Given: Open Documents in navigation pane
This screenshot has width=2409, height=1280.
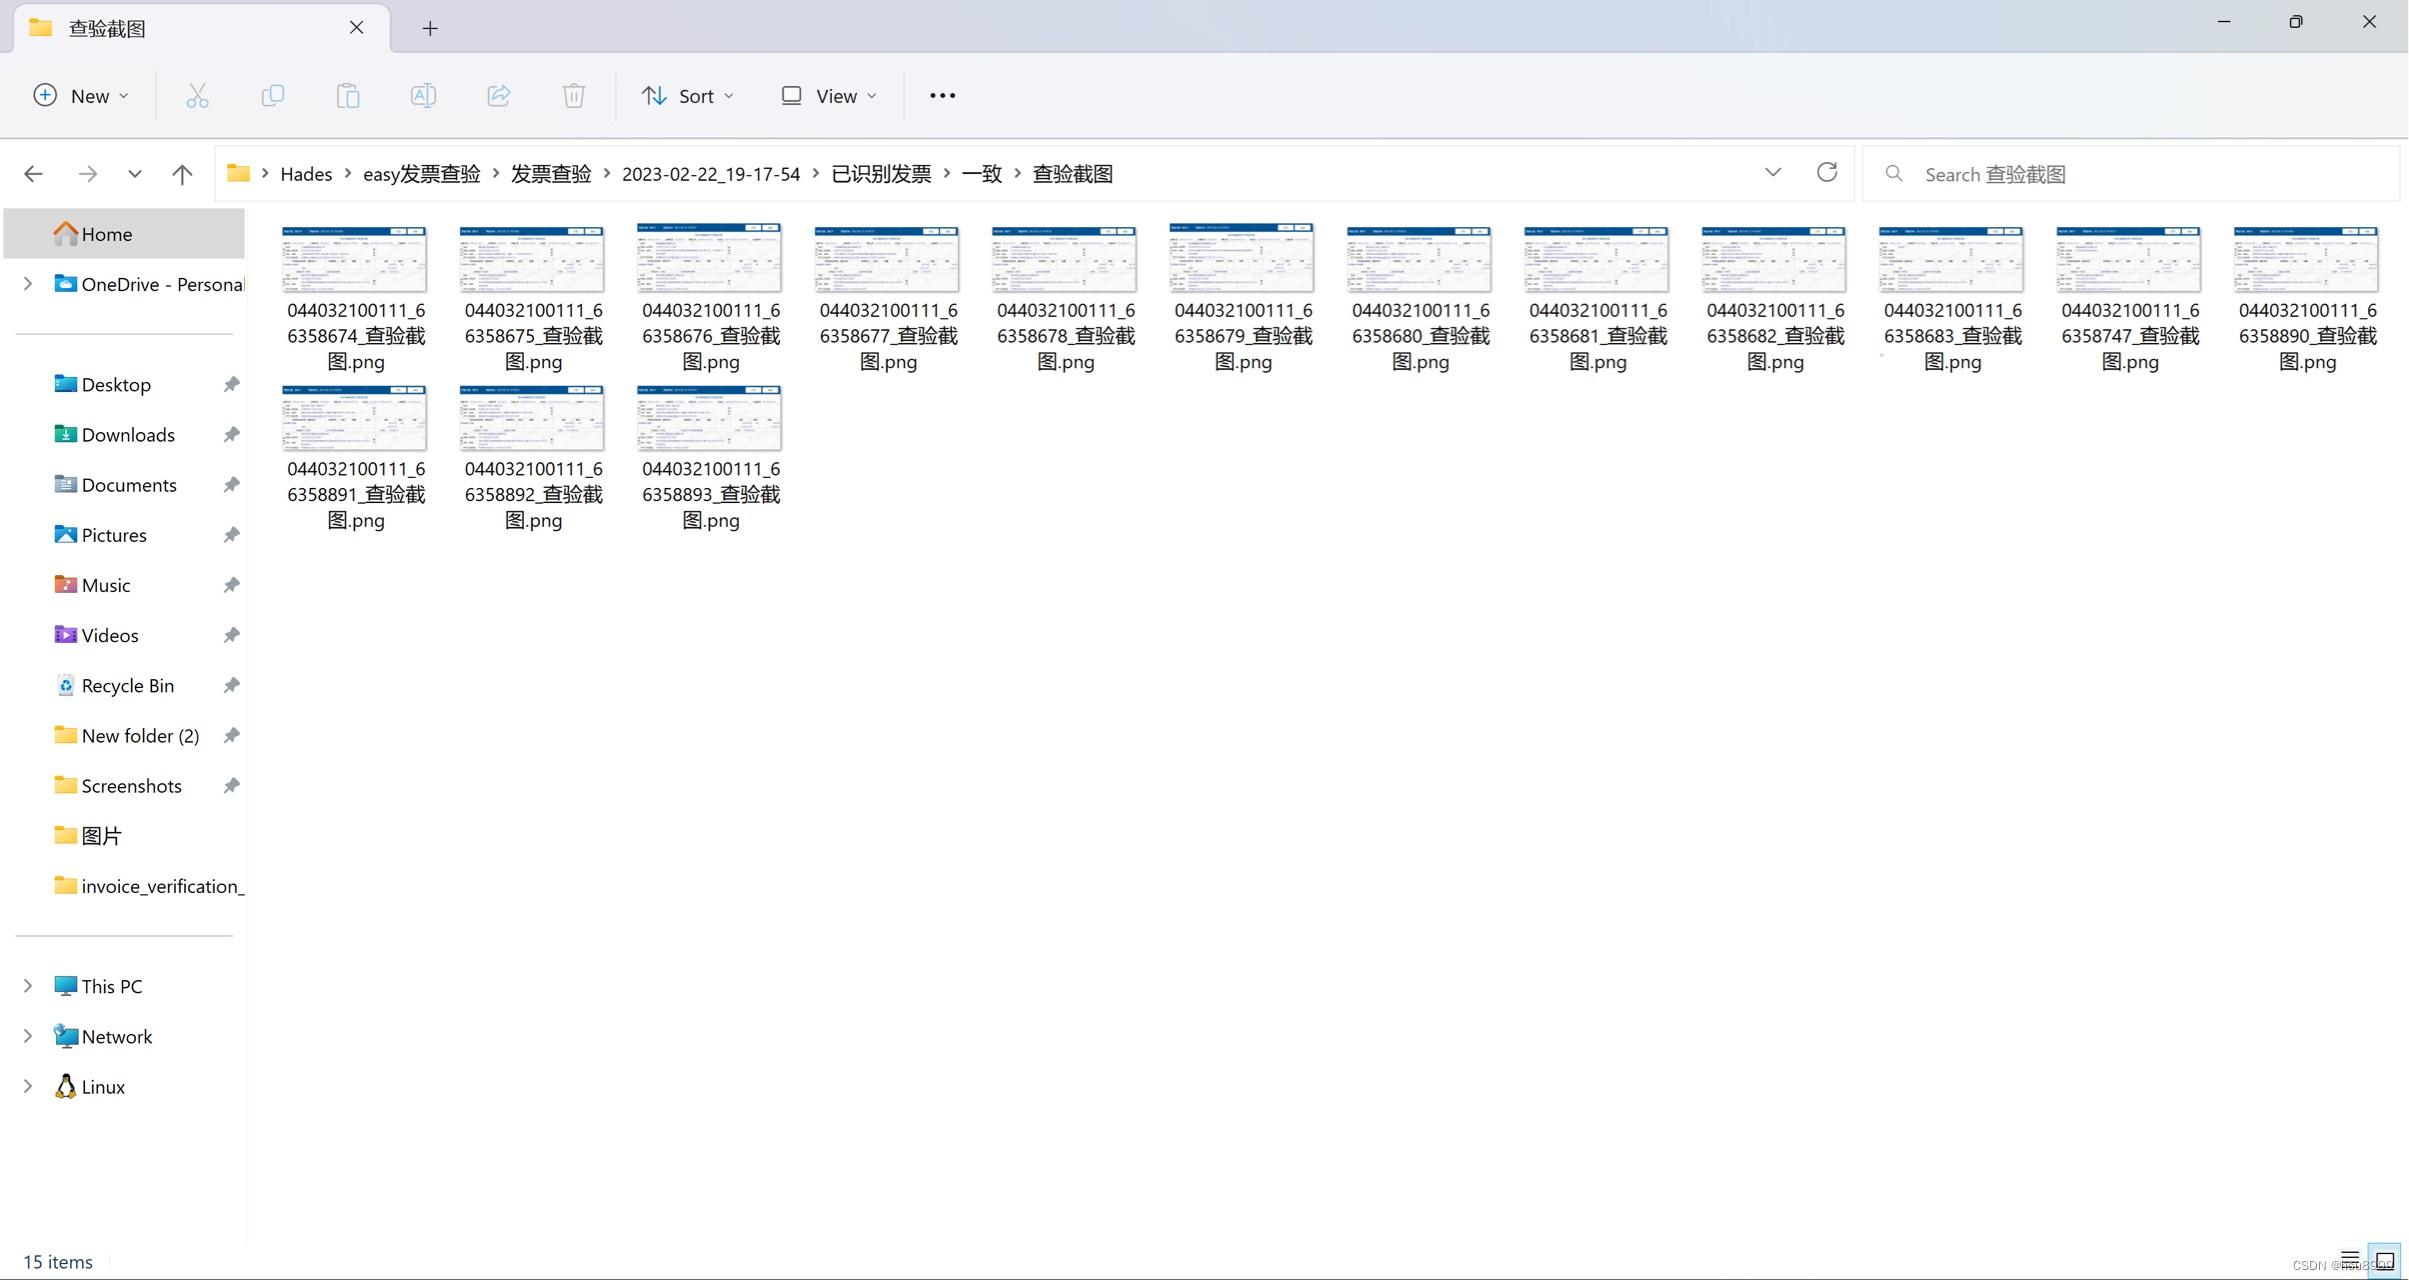Looking at the screenshot, I should coord(129,484).
